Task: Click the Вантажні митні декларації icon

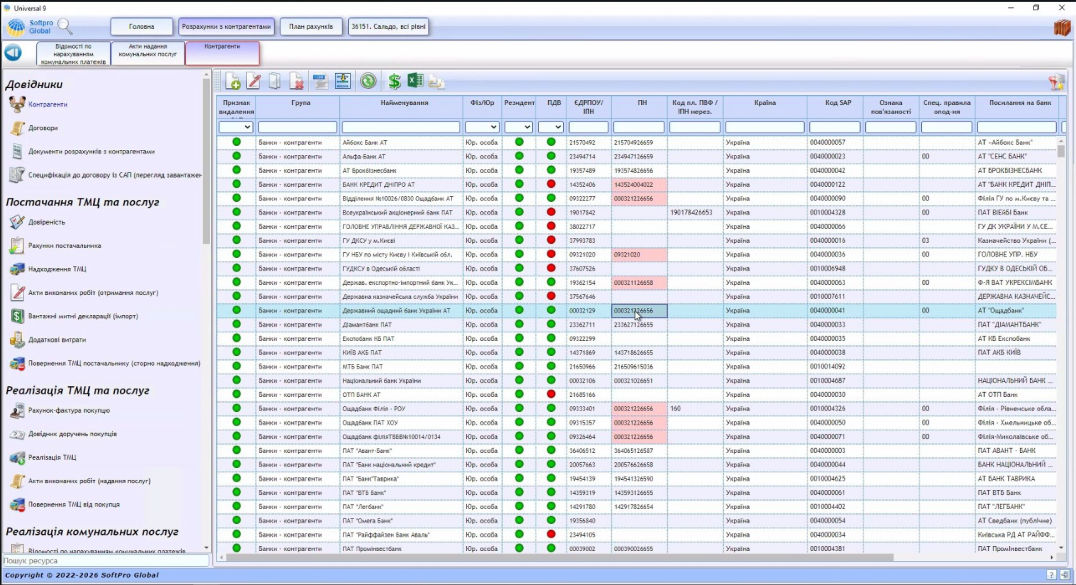Action: tap(17, 316)
